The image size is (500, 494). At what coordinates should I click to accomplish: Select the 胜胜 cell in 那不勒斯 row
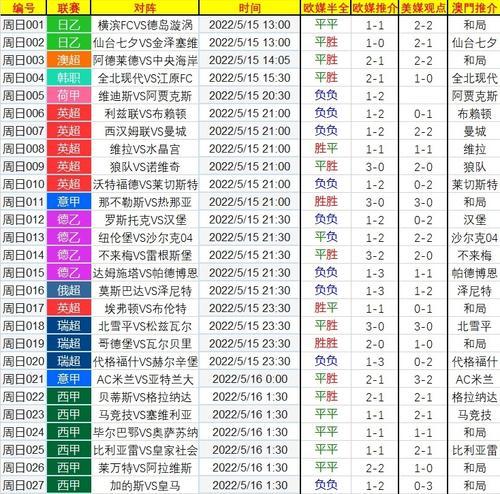[x=326, y=202]
